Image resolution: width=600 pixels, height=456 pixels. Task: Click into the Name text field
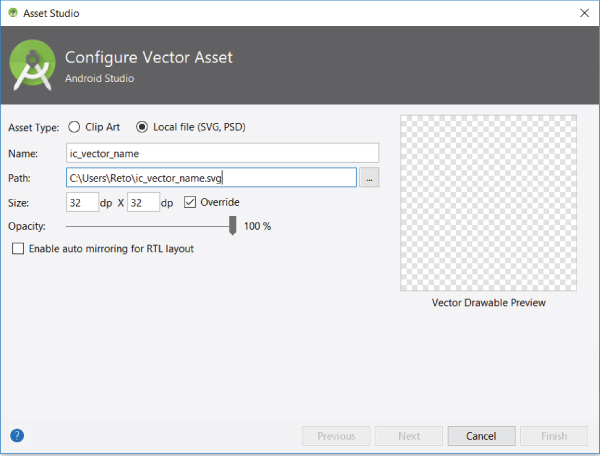pos(222,153)
